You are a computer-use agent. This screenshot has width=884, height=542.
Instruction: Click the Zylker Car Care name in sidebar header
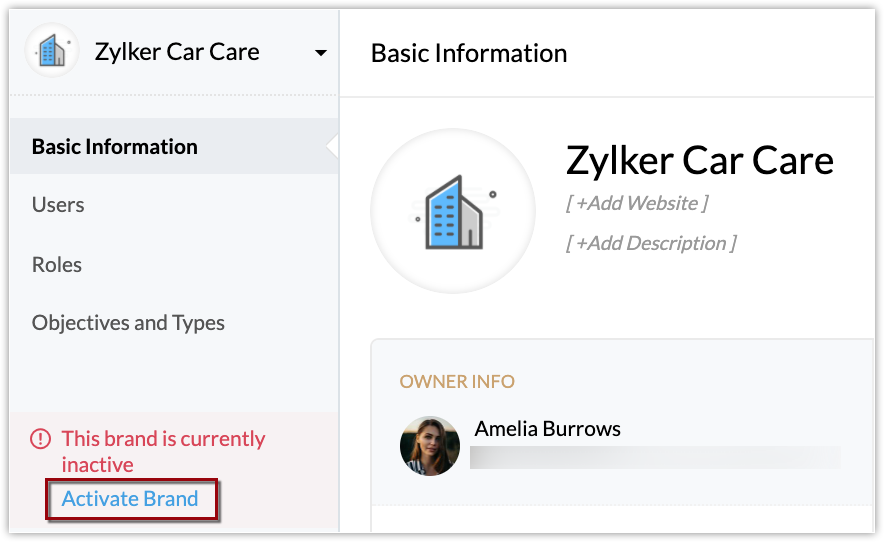pos(177,52)
